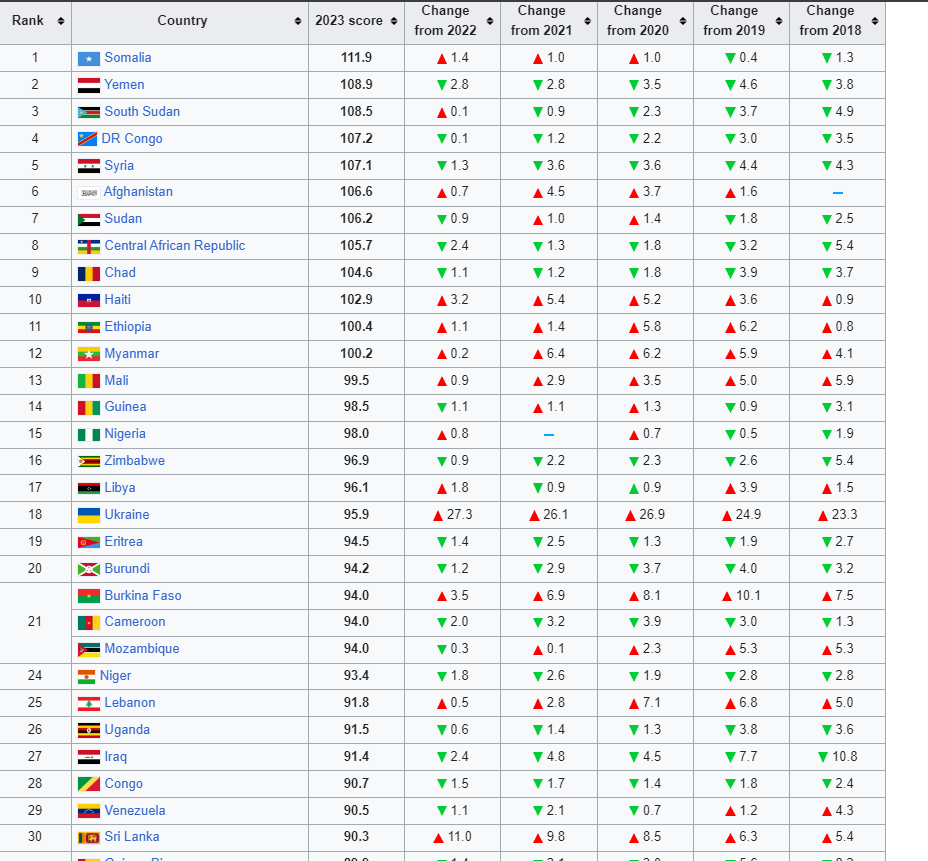Screen dimensions: 928x861
Task: Sort Change from 2020 column header
Action: point(683,21)
